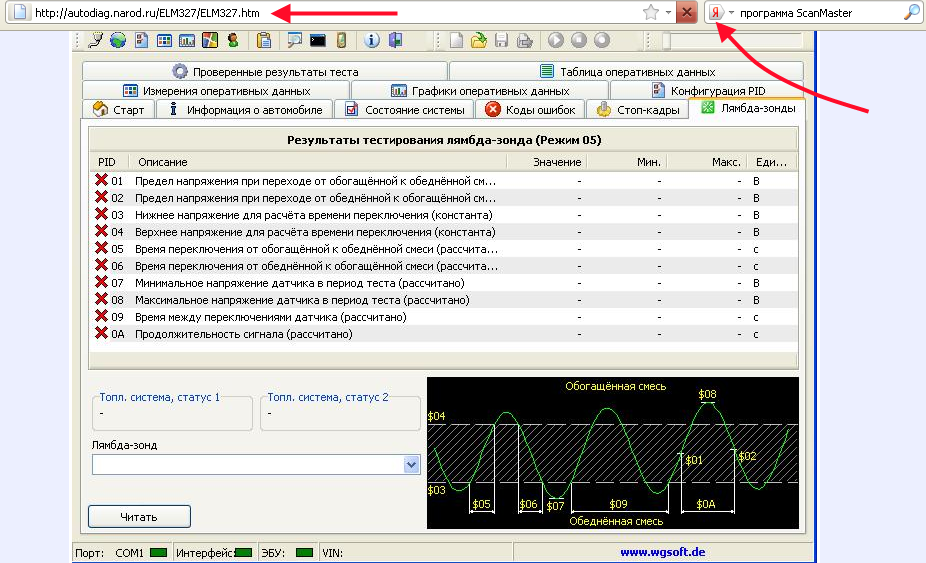
Task: Select PID 0A 'Продолжительность сигнала' row
Action: [x=443, y=334]
